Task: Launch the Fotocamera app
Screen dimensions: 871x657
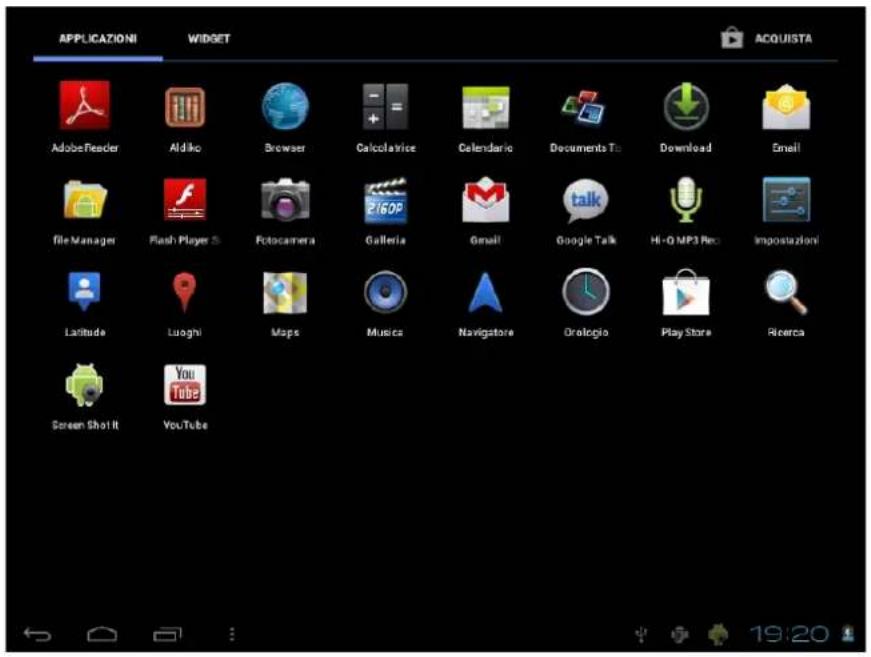Action: [x=285, y=199]
